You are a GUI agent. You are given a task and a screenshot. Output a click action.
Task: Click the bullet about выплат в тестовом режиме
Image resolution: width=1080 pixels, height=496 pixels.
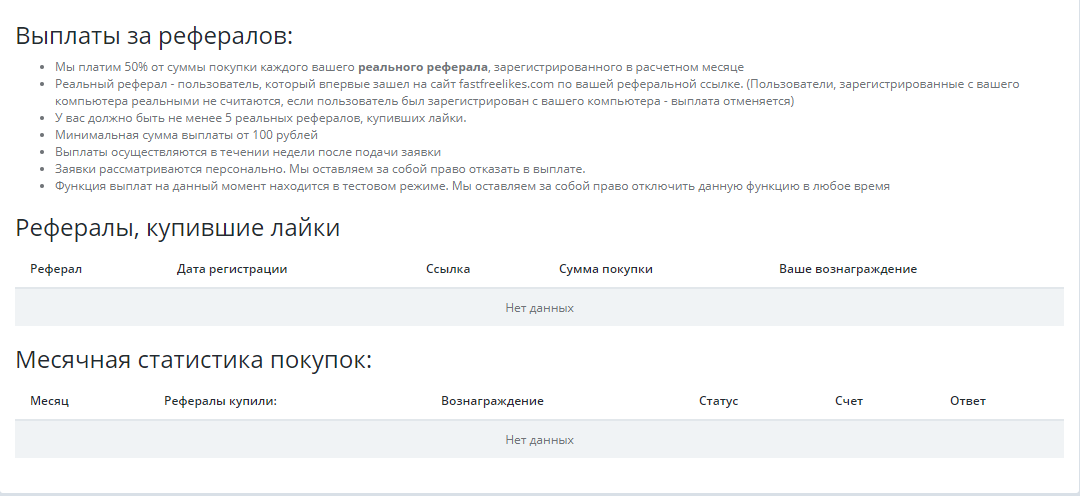pos(472,186)
